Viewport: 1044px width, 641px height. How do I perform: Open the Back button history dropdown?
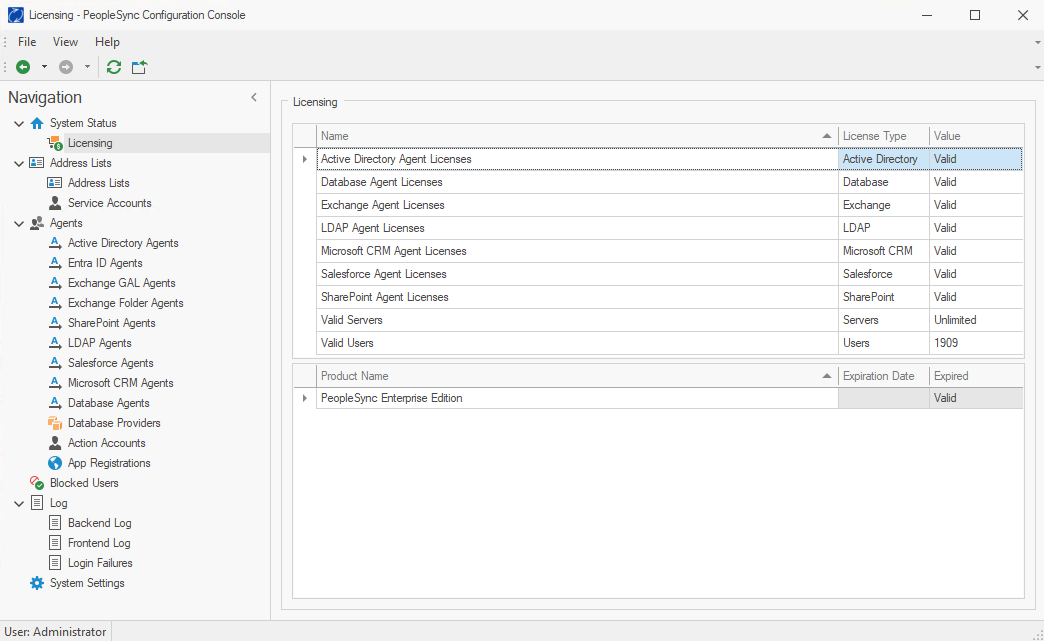click(45, 67)
